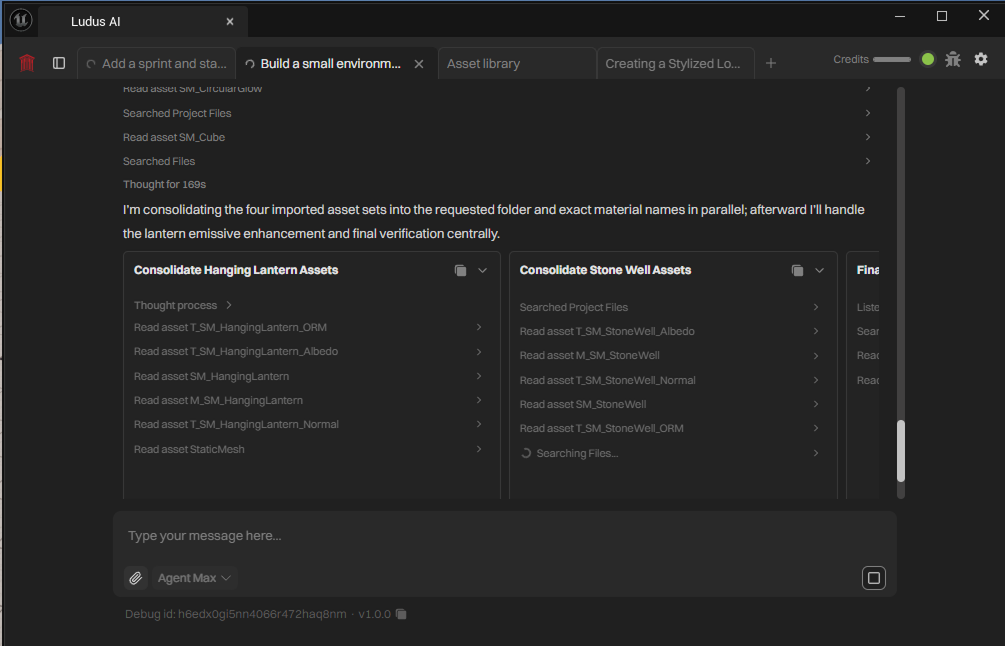Copy the debug id icon
The width and height of the screenshot is (1005, 646).
click(x=401, y=614)
